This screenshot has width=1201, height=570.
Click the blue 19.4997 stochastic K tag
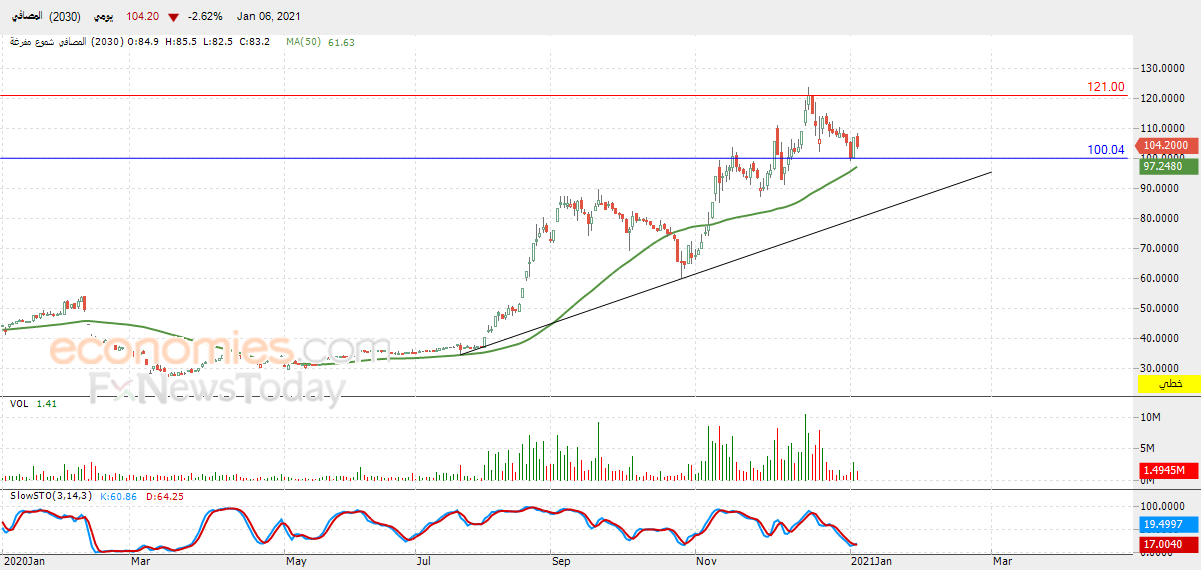pos(1166,524)
